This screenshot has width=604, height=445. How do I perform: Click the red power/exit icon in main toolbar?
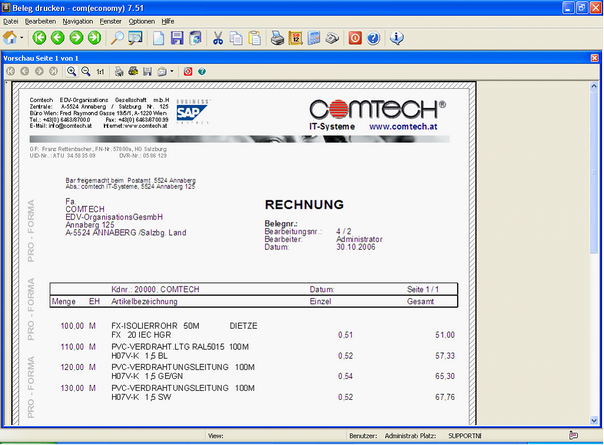pyautogui.click(x=355, y=38)
